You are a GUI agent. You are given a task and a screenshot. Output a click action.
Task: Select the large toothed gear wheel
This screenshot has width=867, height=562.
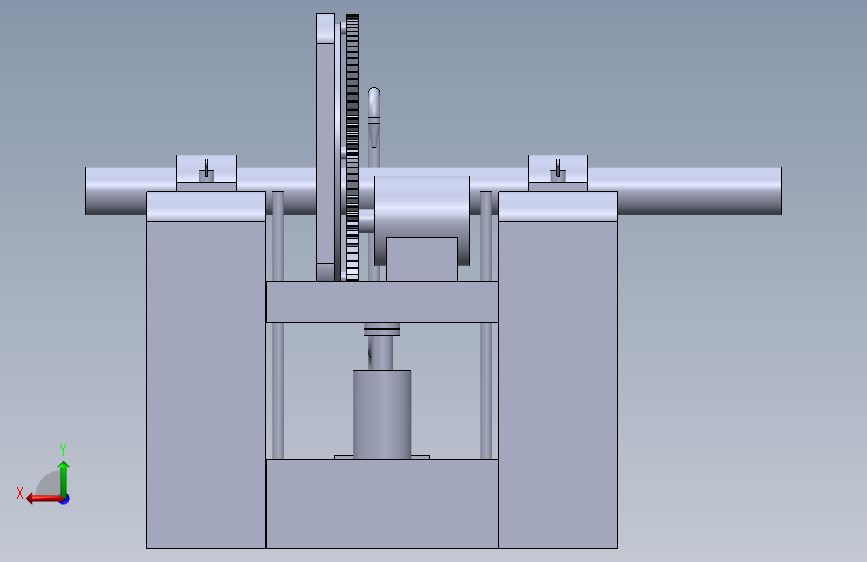point(352,147)
